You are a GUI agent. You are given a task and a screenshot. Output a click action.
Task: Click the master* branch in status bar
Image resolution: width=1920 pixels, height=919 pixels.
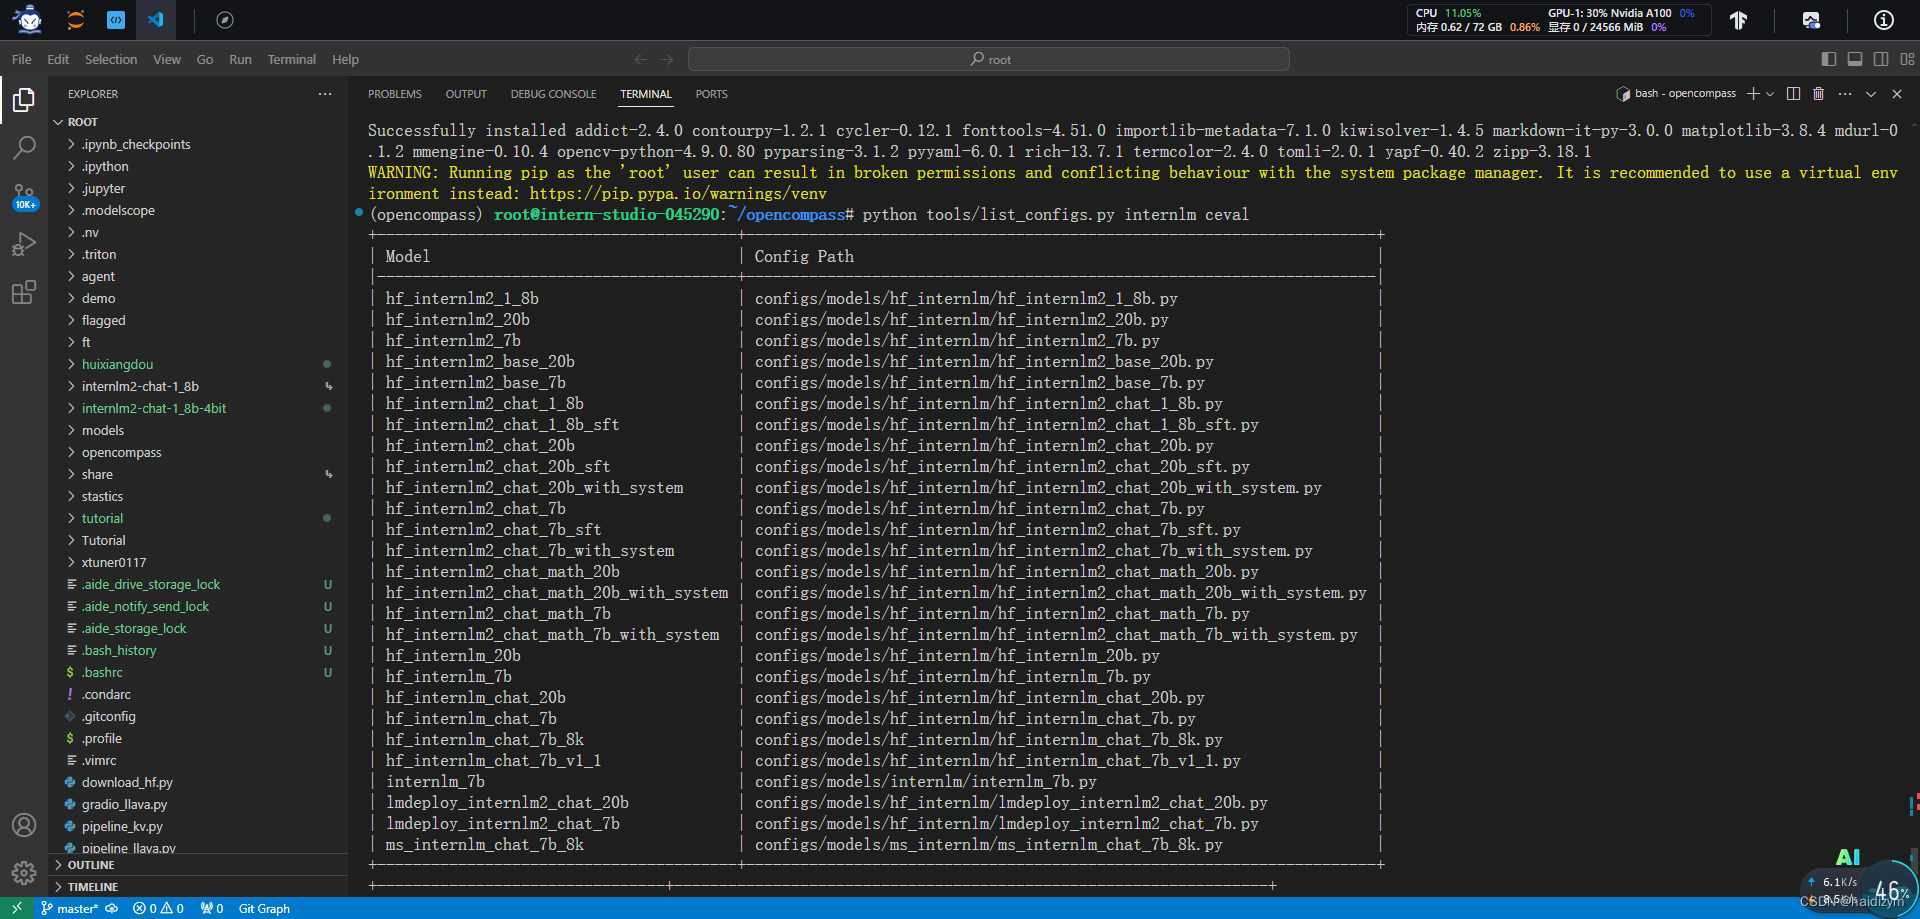(x=69, y=908)
